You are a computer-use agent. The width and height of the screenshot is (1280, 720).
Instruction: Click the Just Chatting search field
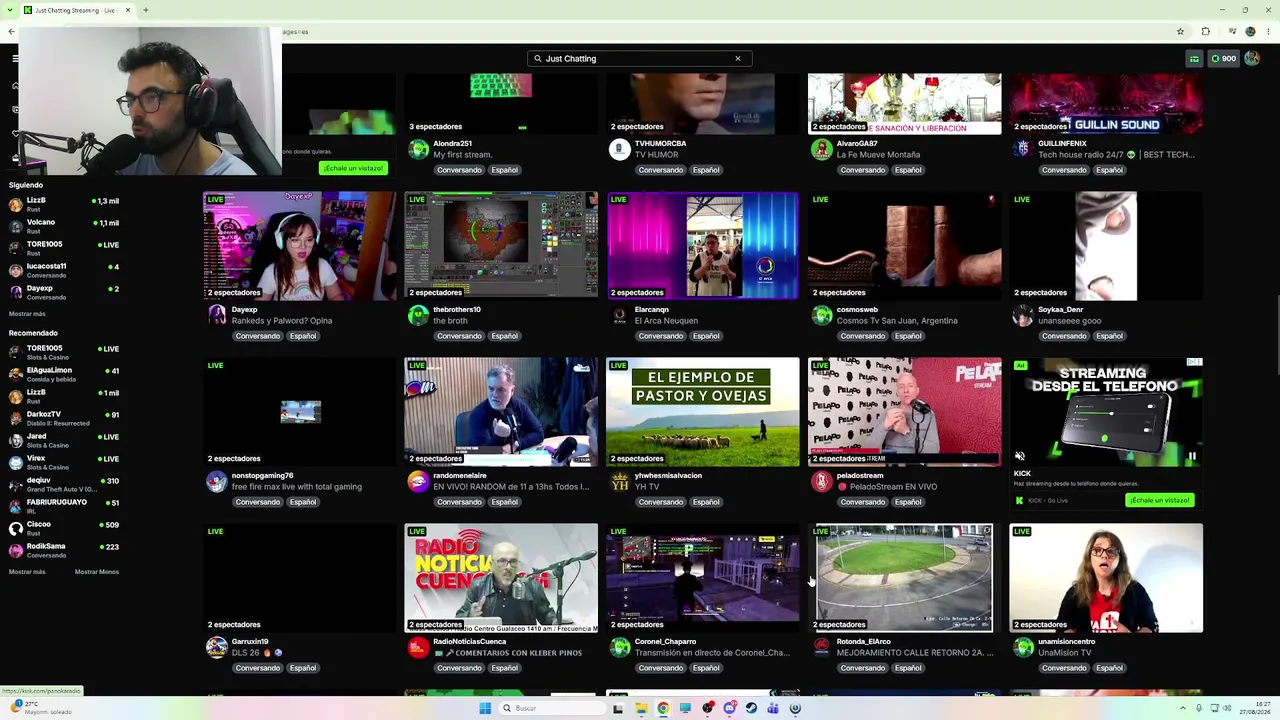coord(639,58)
